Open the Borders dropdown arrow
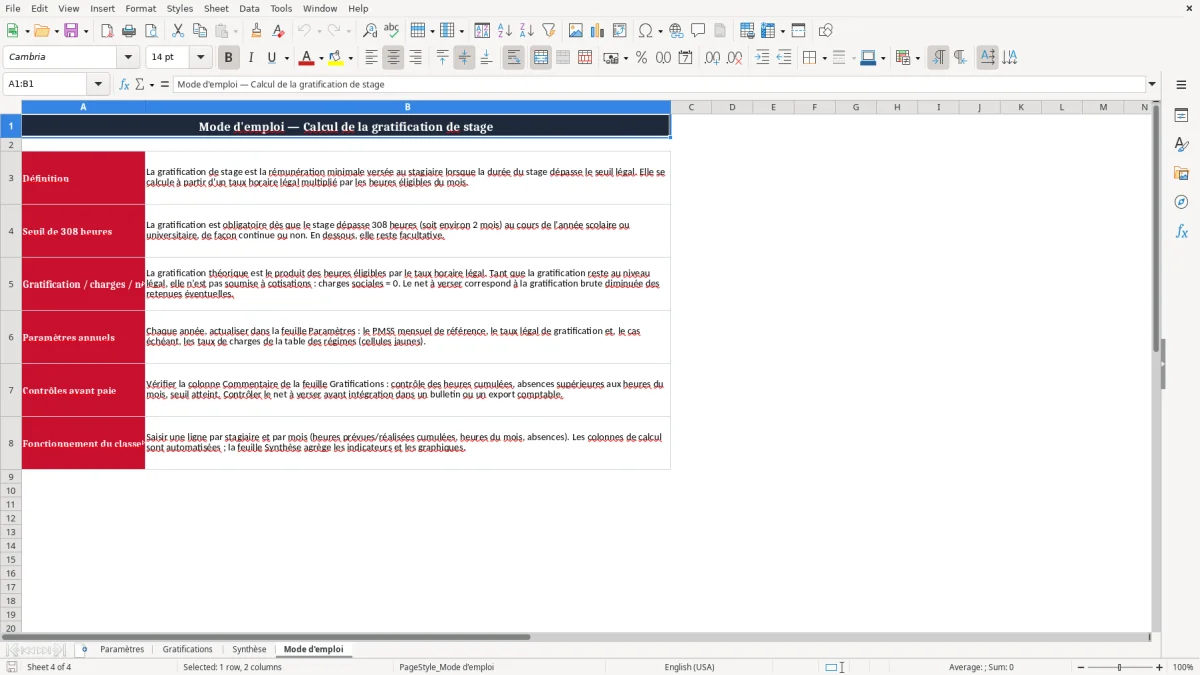Image resolution: width=1200 pixels, height=675 pixels. 823,58
